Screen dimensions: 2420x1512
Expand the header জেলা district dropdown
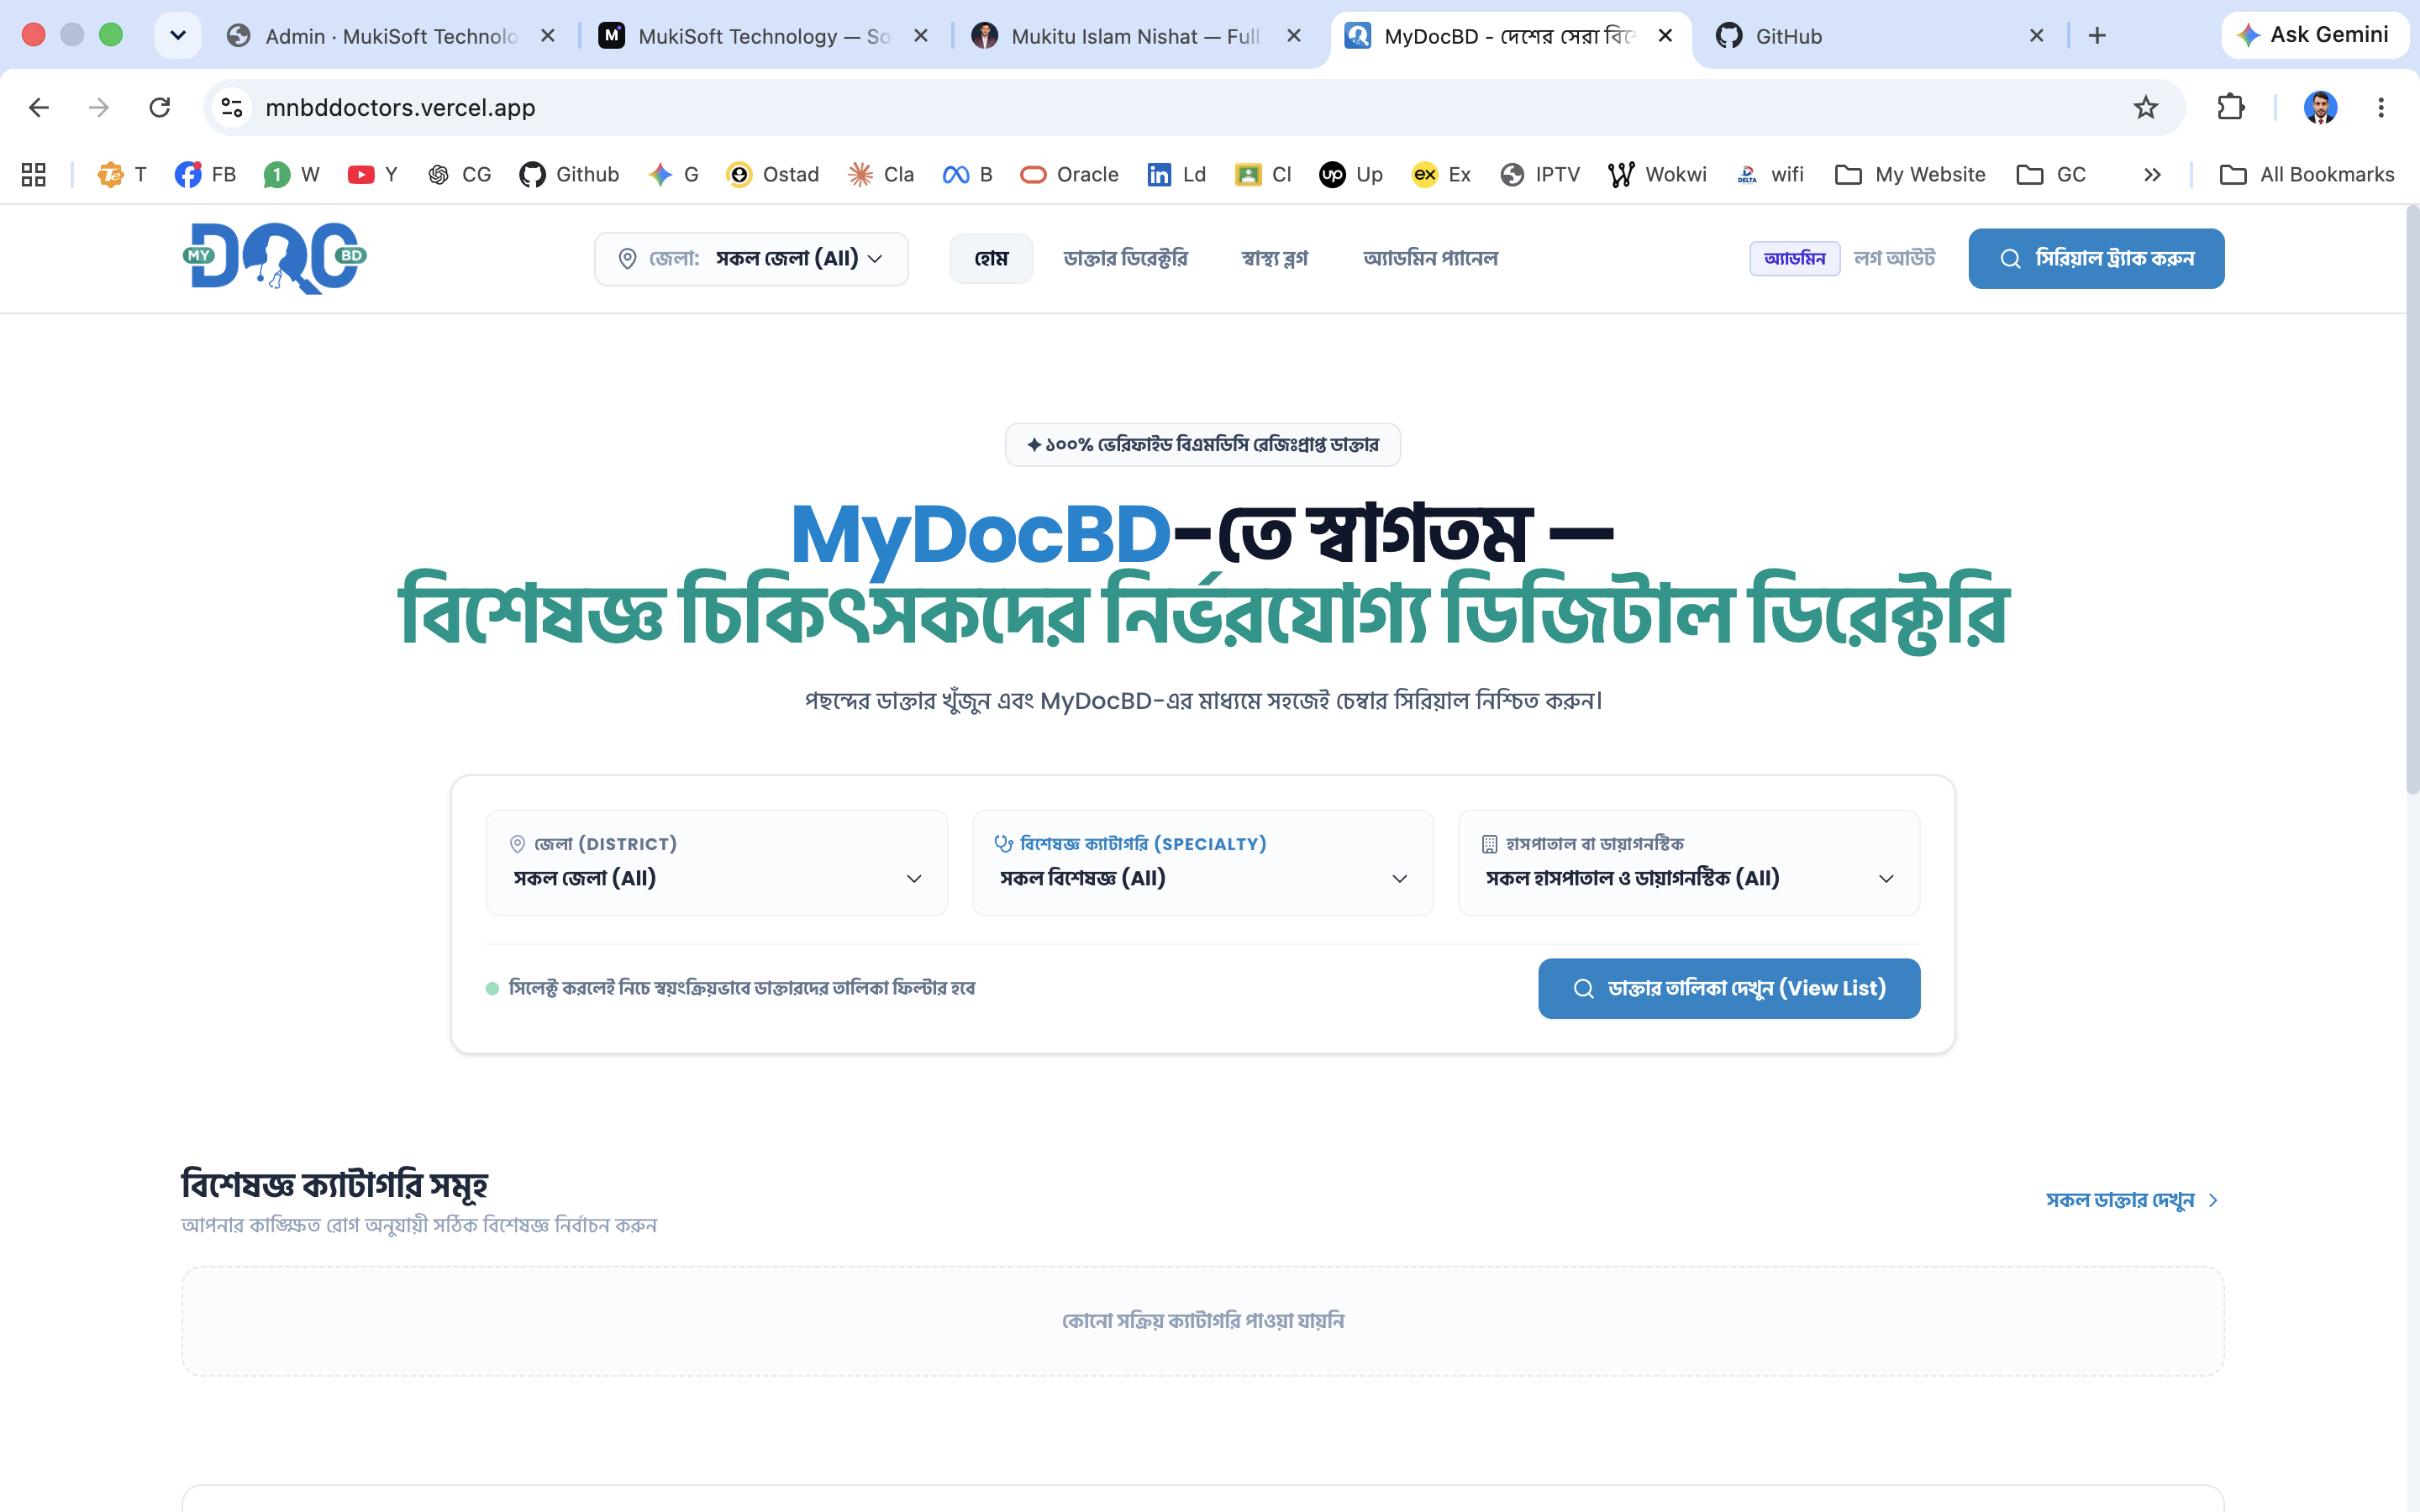coord(751,259)
